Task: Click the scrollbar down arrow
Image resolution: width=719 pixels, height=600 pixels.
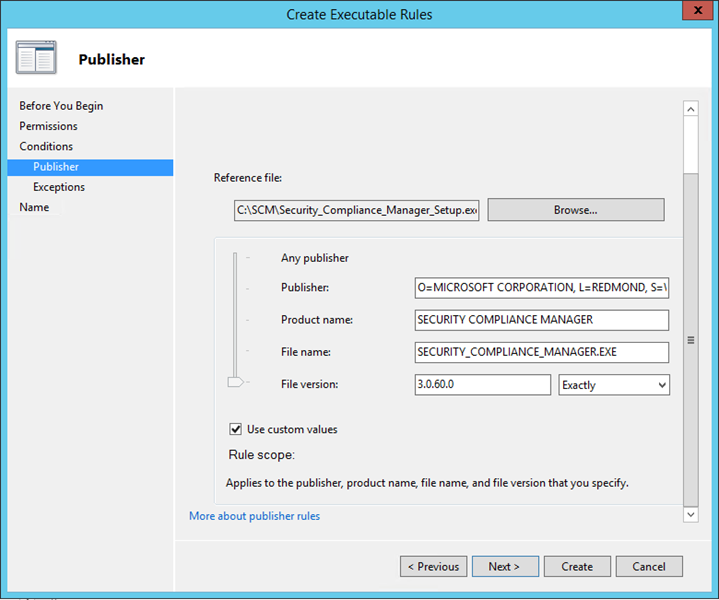Action: [x=691, y=515]
